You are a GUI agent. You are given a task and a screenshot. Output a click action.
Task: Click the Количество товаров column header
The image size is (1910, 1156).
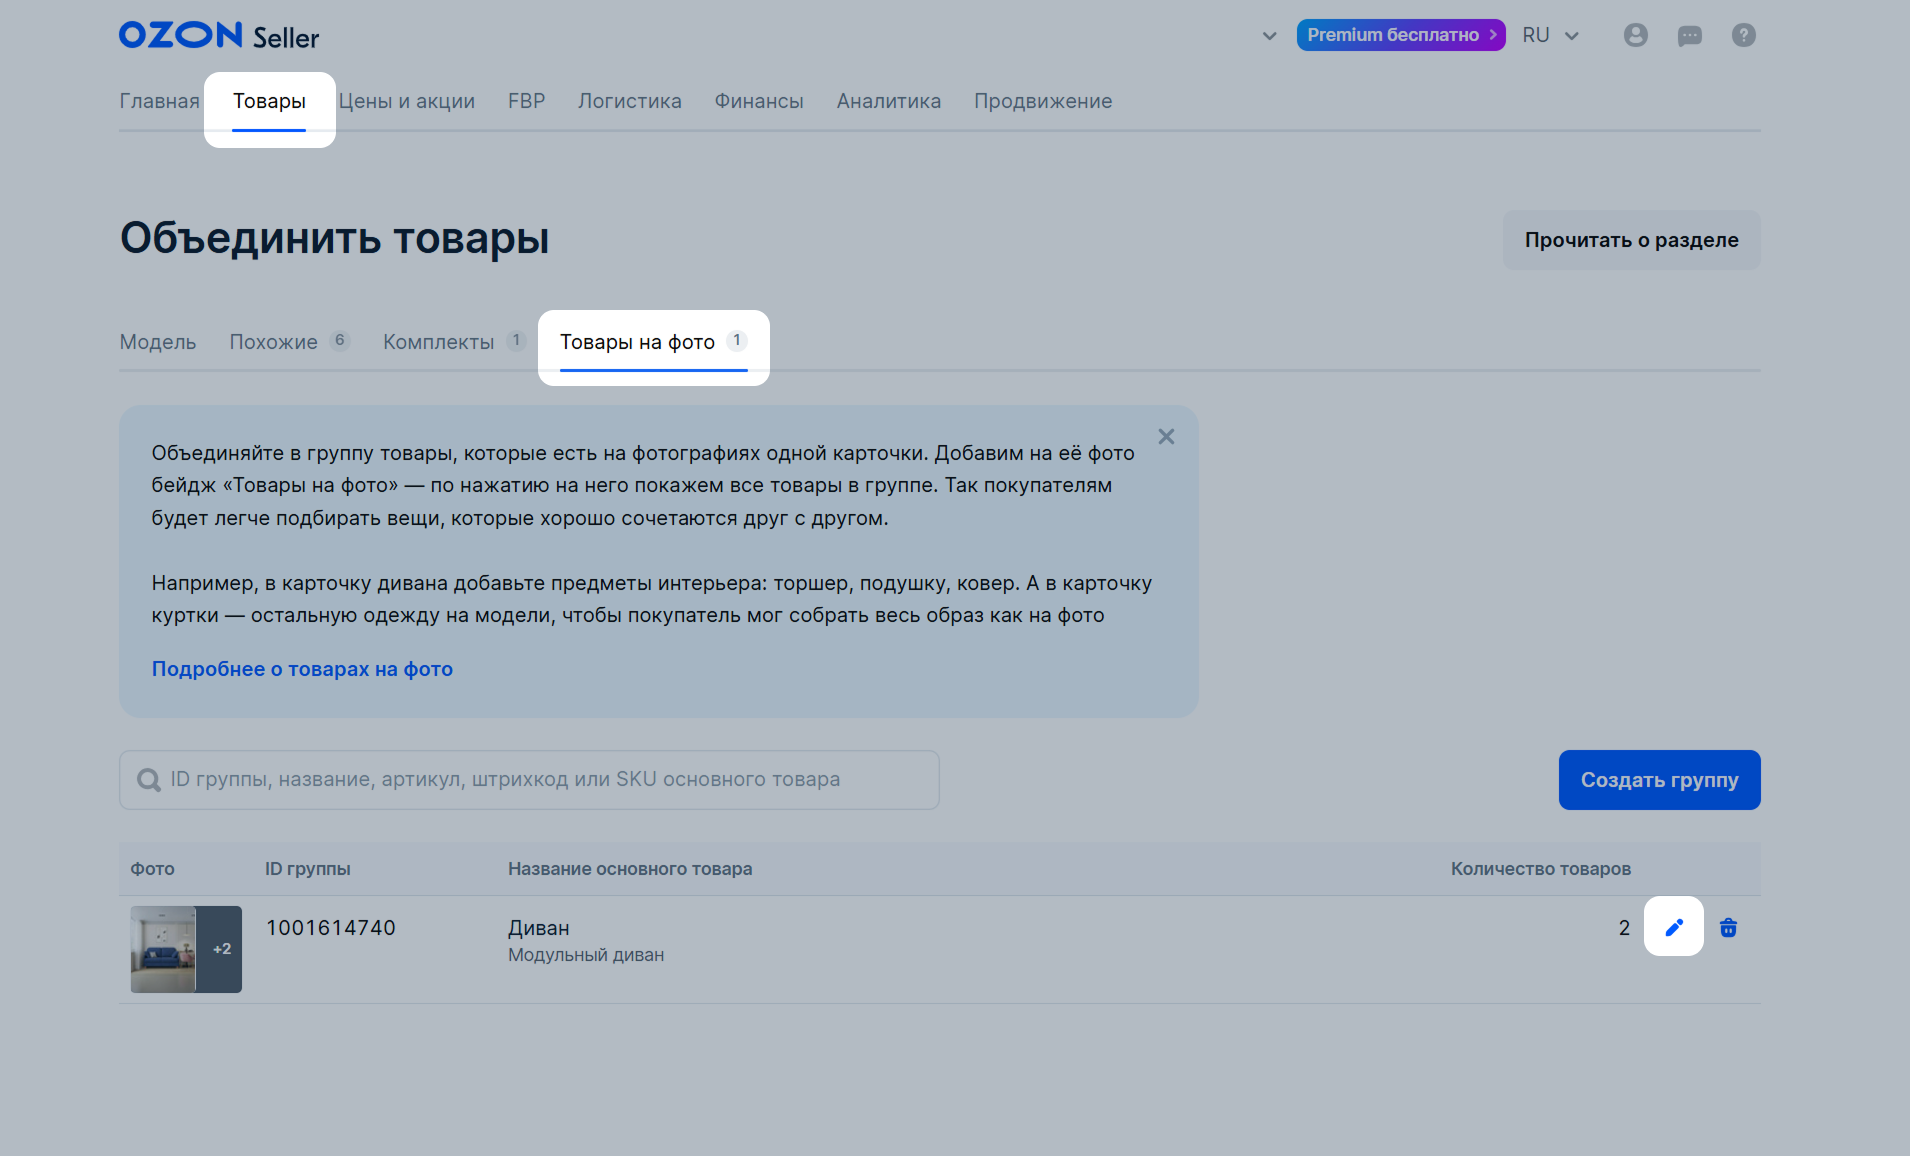click(1540, 869)
